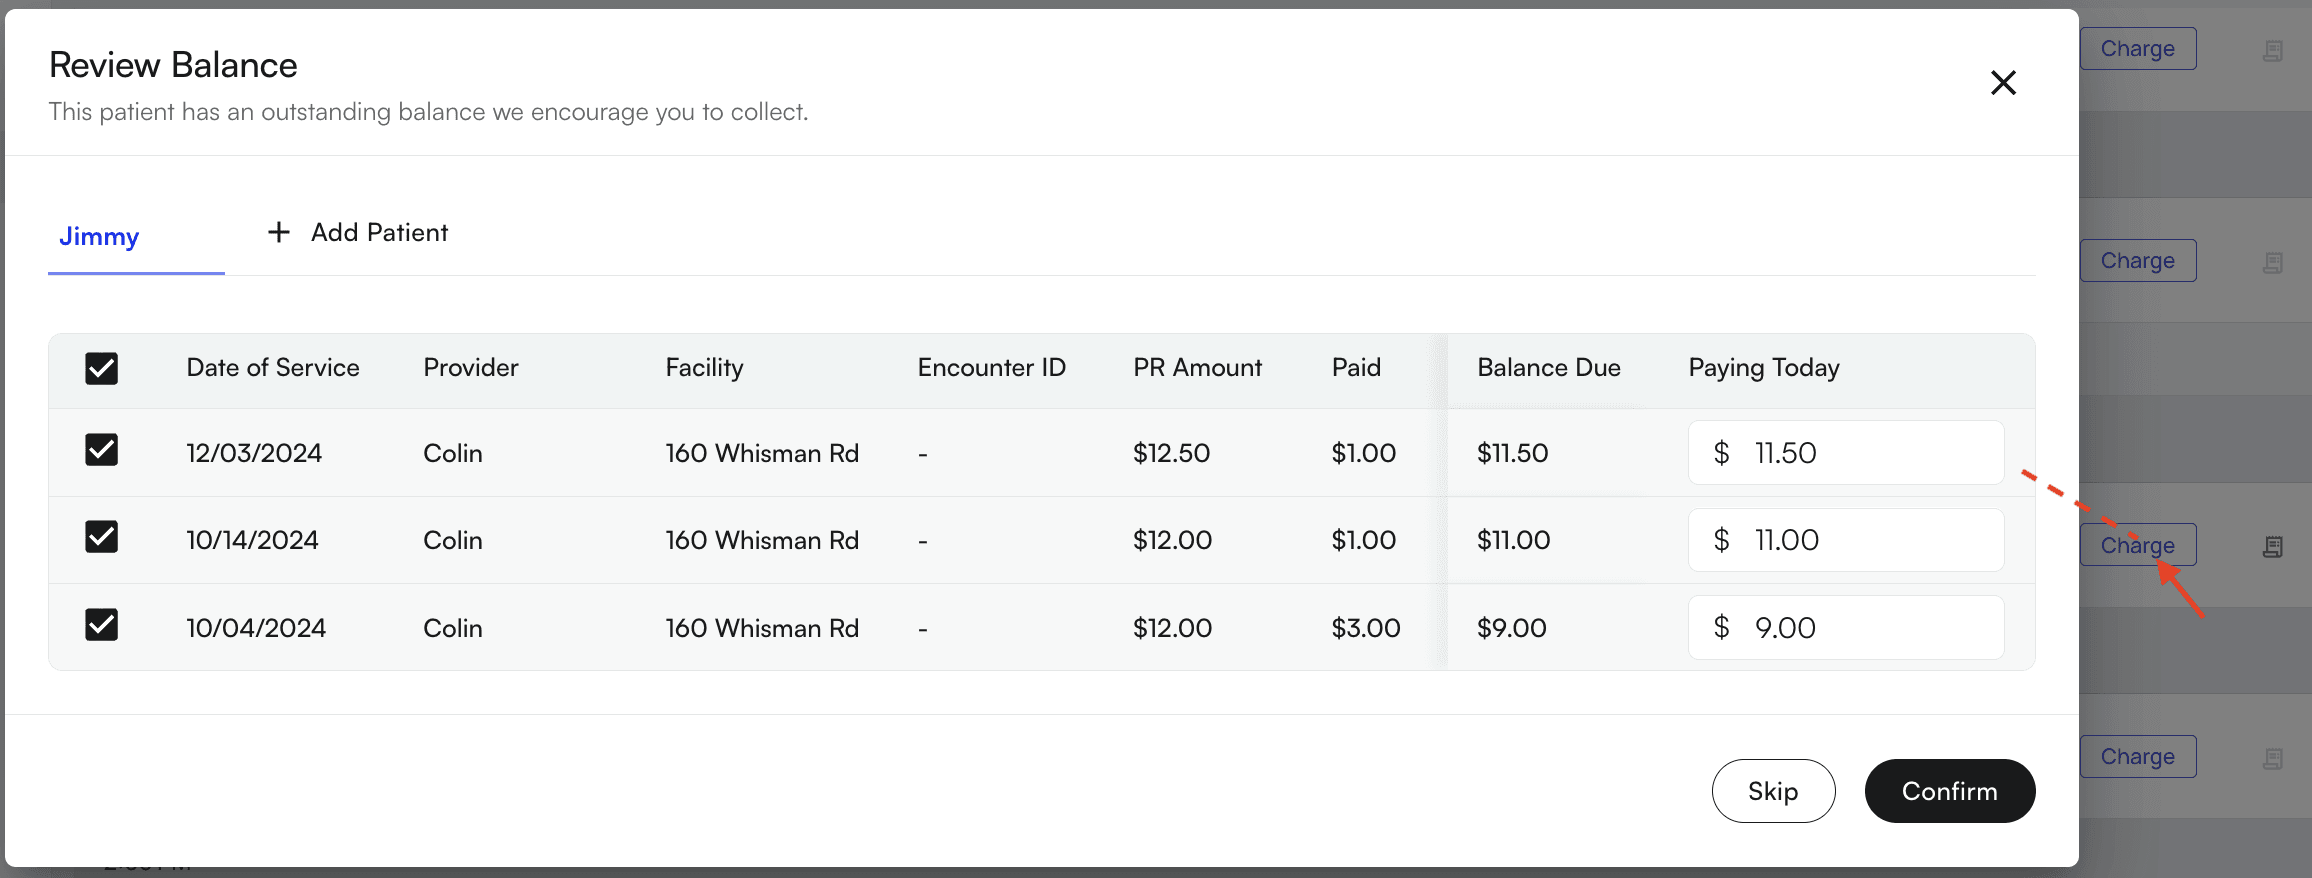Deselect the 10/04/2024 service row
The height and width of the screenshot is (878, 2312).
click(102, 626)
